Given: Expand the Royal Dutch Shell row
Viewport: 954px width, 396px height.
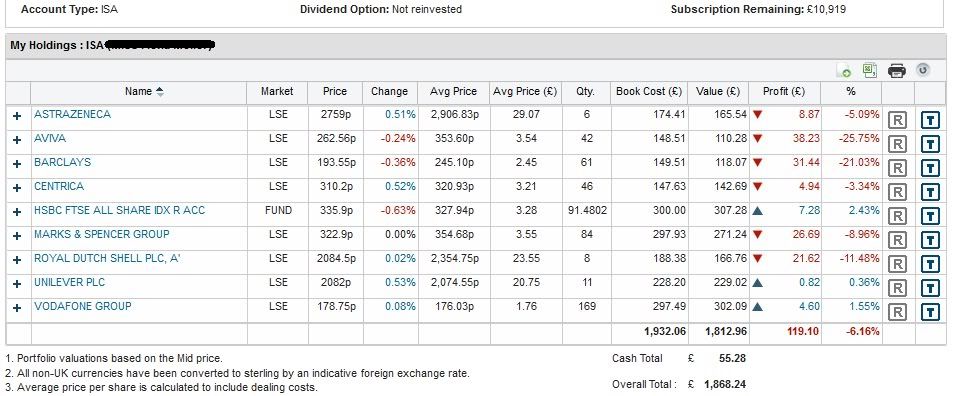Looking at the screenshot, I should [x=17, y=260].
